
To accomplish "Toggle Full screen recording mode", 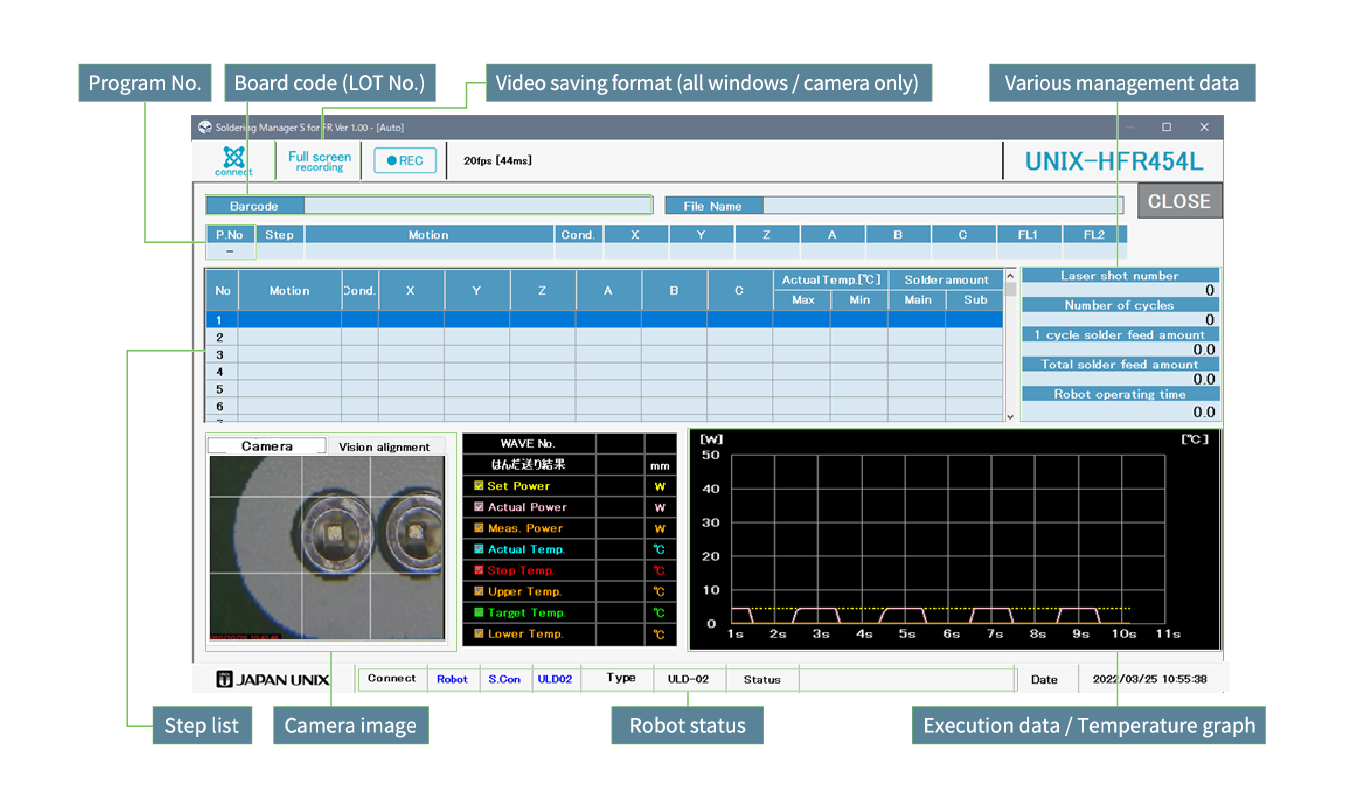I will 319,161.
